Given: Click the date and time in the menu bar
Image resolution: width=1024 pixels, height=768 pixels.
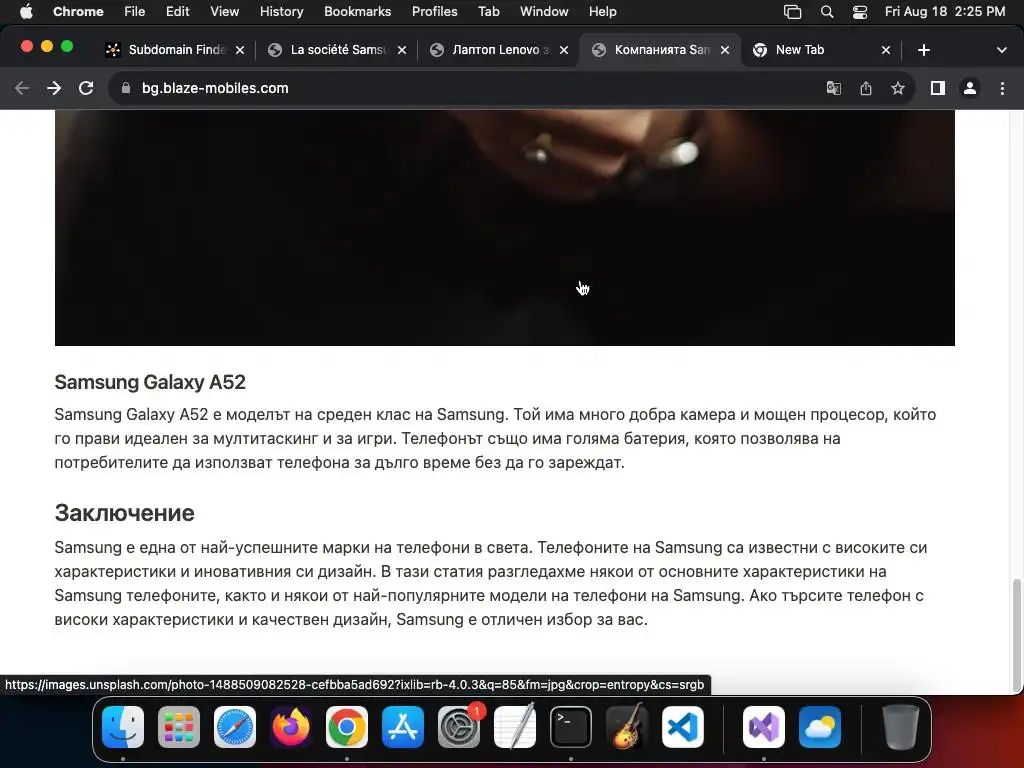Looking at the screenshot, I should [945, 11].
